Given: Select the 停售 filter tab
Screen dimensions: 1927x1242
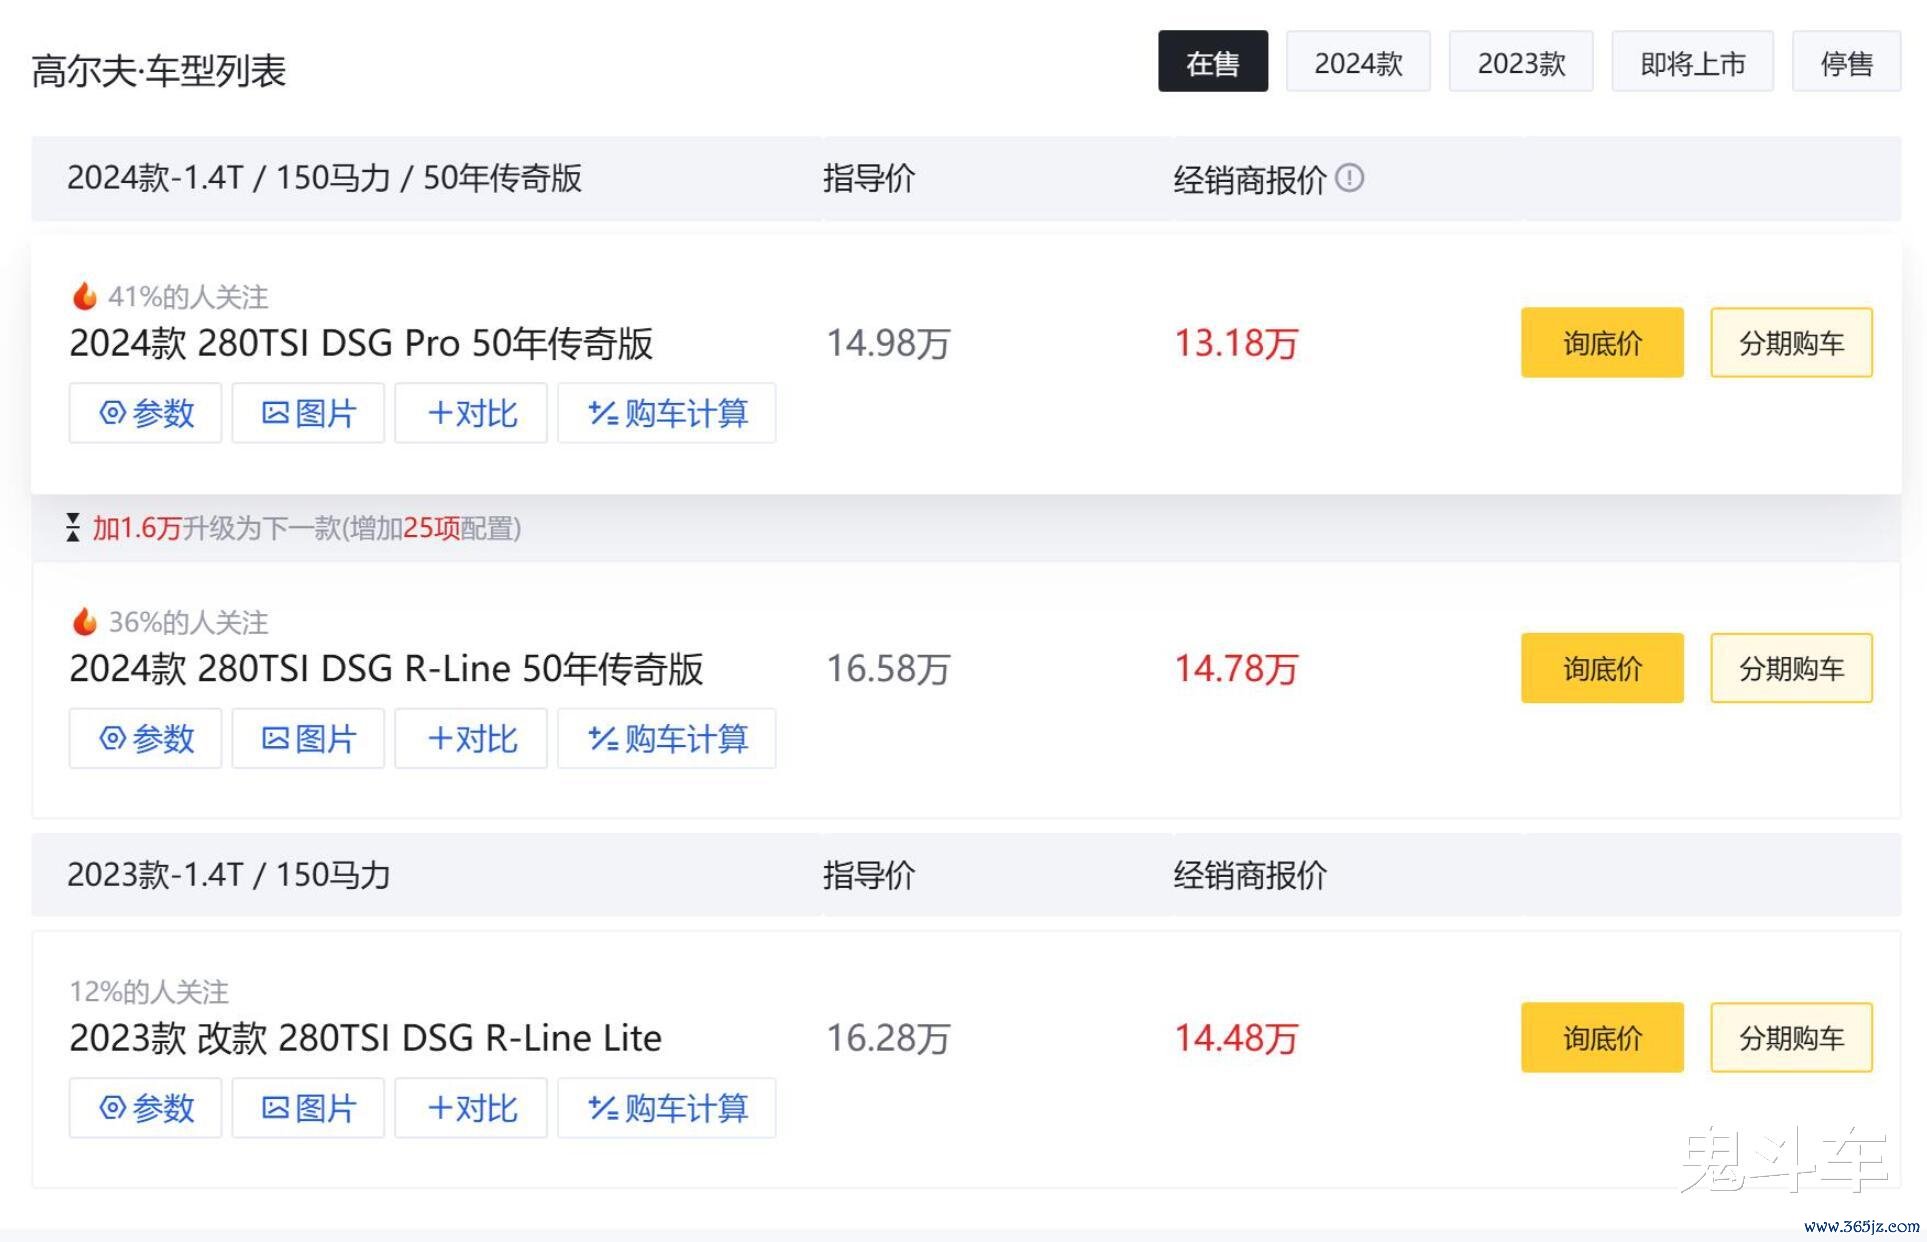Looking at the screenshot, I should coord(1846,62).
